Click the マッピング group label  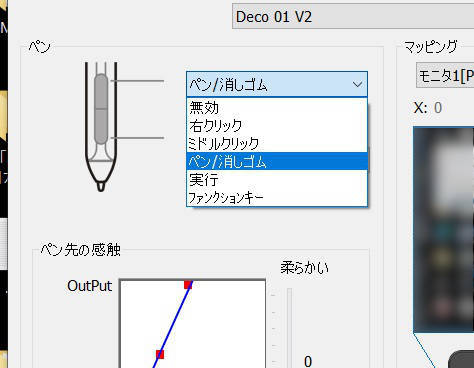[x=430, y=47]
